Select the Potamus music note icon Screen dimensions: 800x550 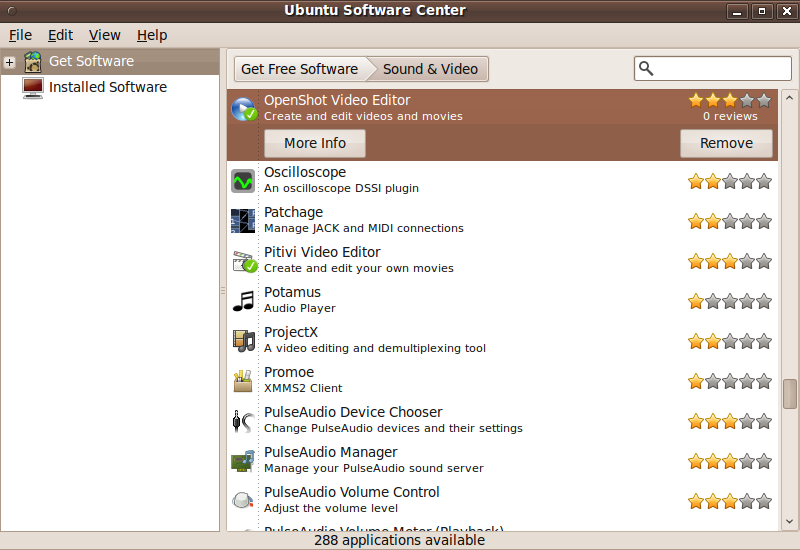point(243,301)
